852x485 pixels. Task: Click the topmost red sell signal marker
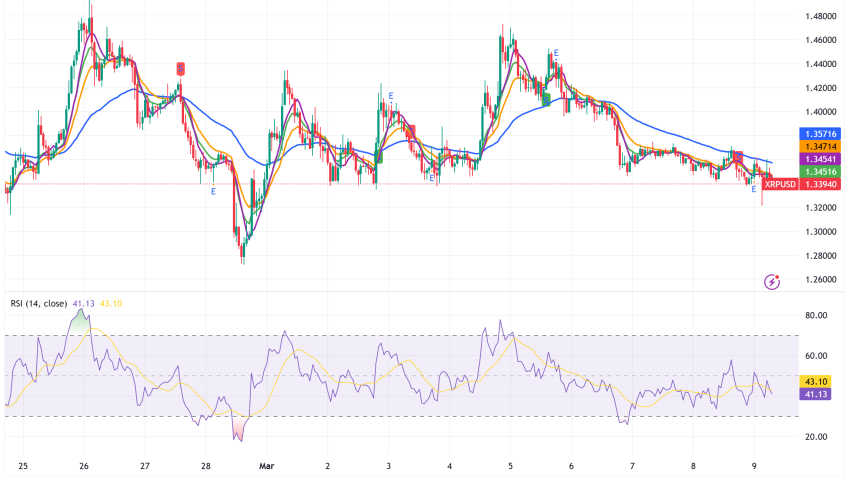tap(181, 68)
